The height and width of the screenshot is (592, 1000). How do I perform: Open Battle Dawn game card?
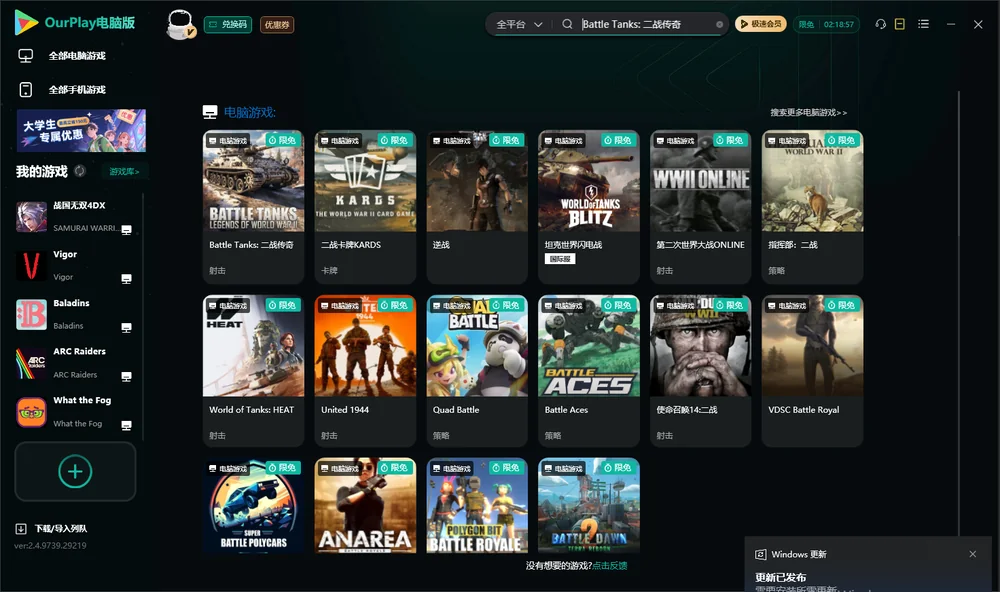point(589,505)
